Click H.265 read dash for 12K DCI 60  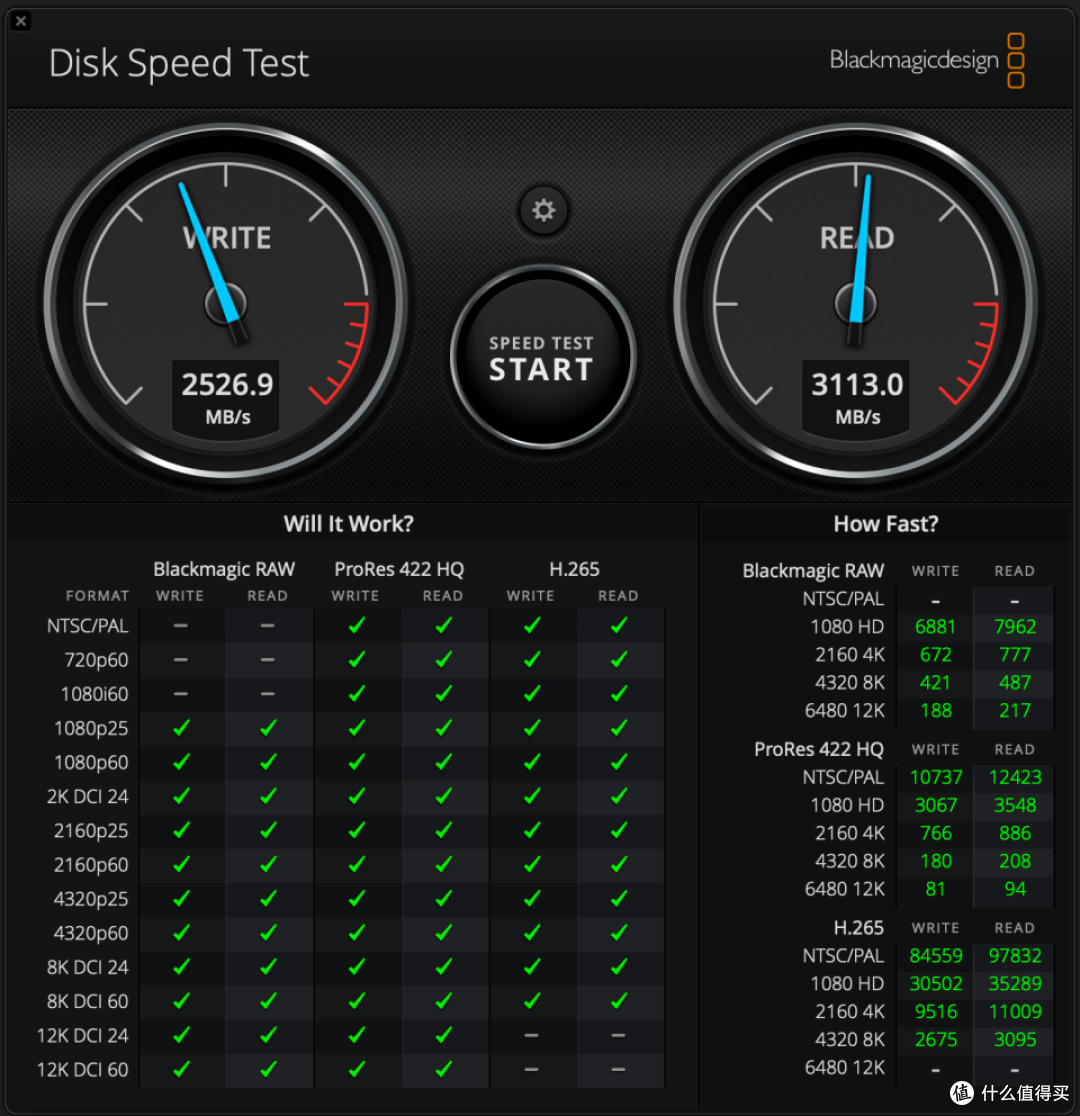tap(619, 1069)
